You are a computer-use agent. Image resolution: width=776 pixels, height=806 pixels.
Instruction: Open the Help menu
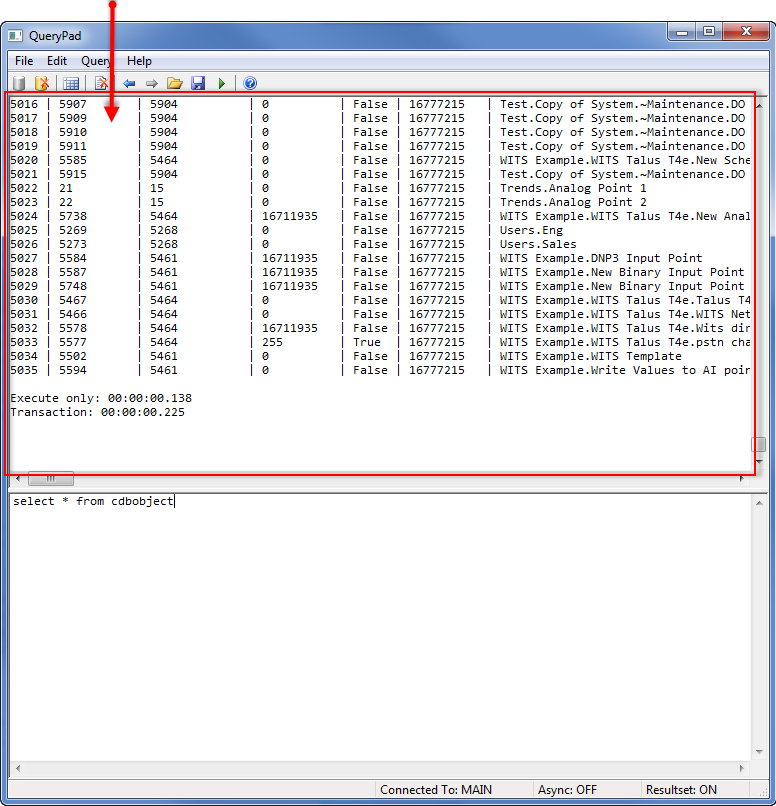139,61
